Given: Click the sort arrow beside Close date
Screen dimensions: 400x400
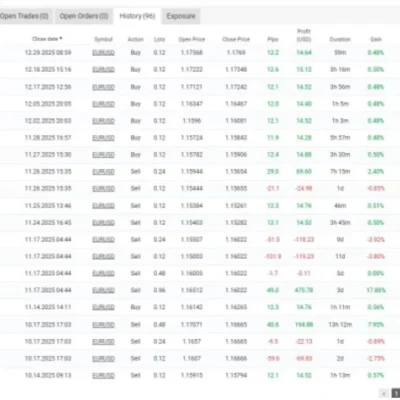Looking at the screenshot, I should tap(61, 39).
